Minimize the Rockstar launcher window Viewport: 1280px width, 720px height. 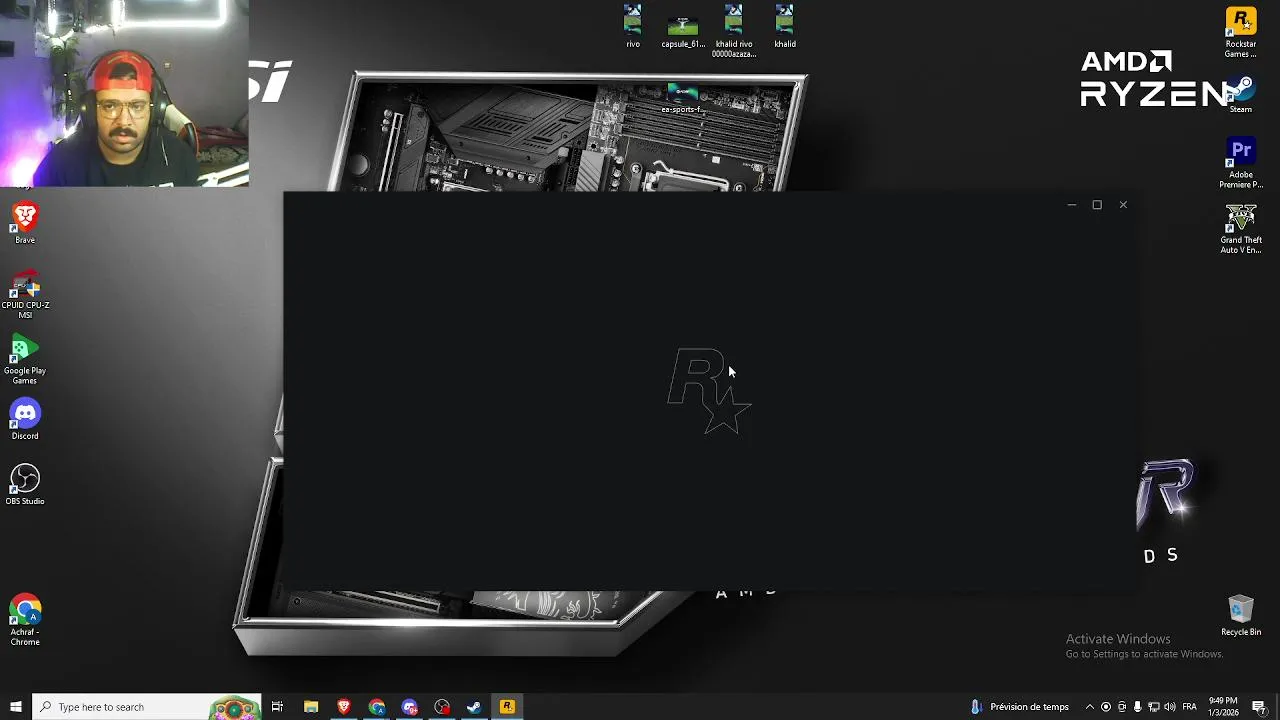(1071, 205)
